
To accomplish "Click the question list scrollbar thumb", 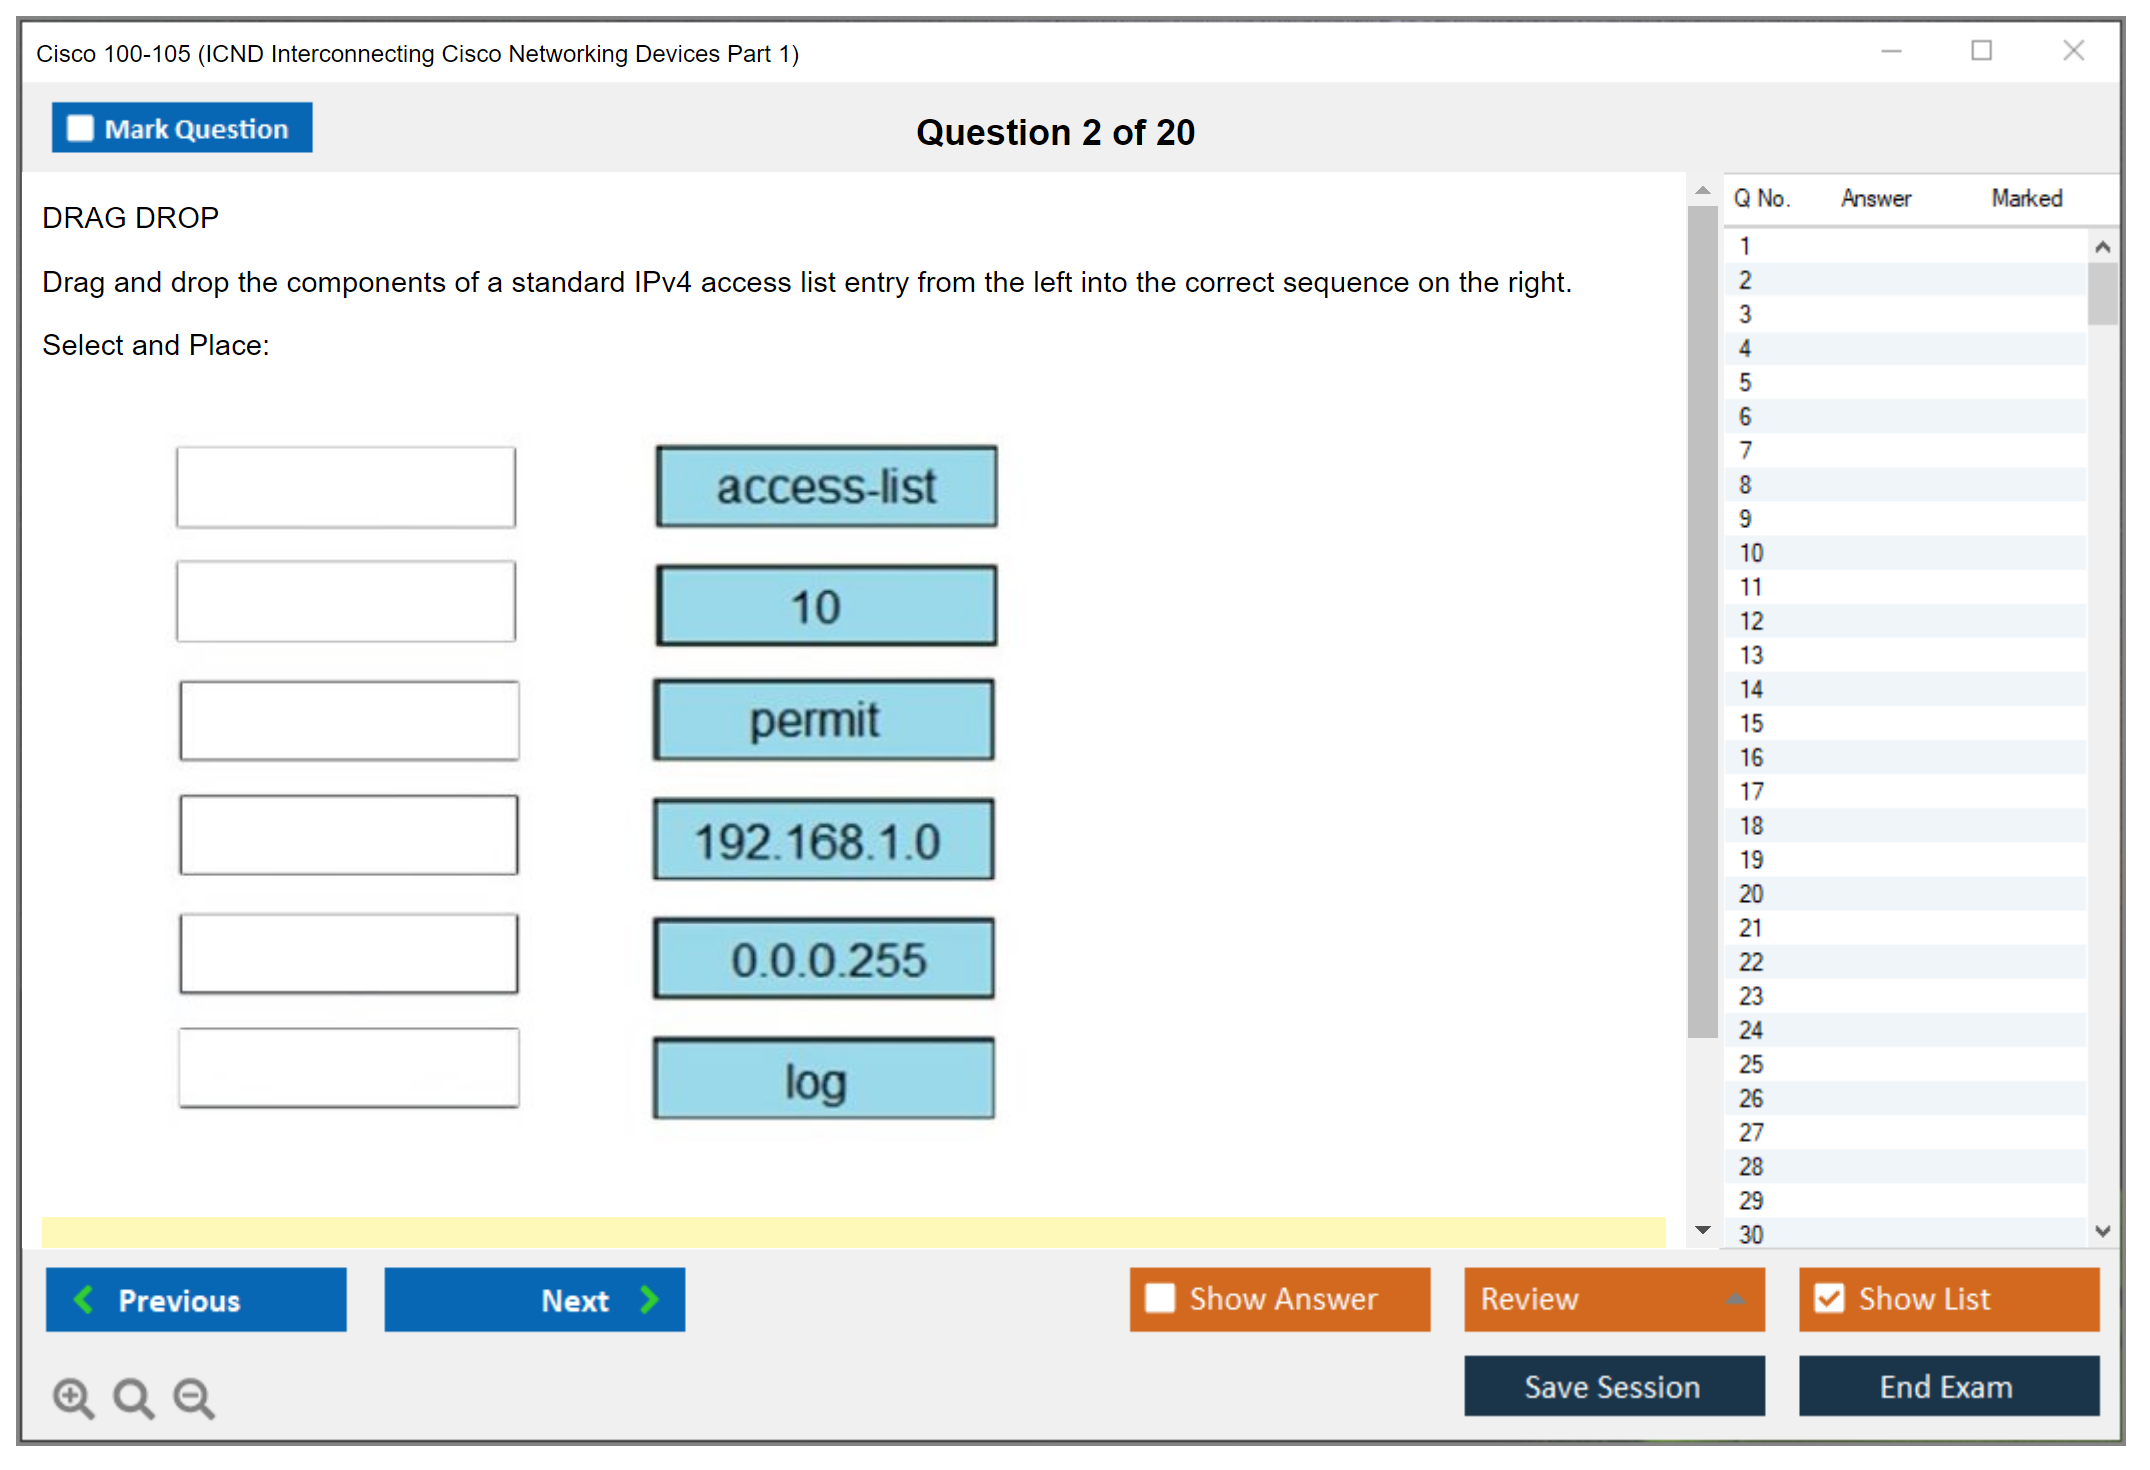I will [2102, 294].
